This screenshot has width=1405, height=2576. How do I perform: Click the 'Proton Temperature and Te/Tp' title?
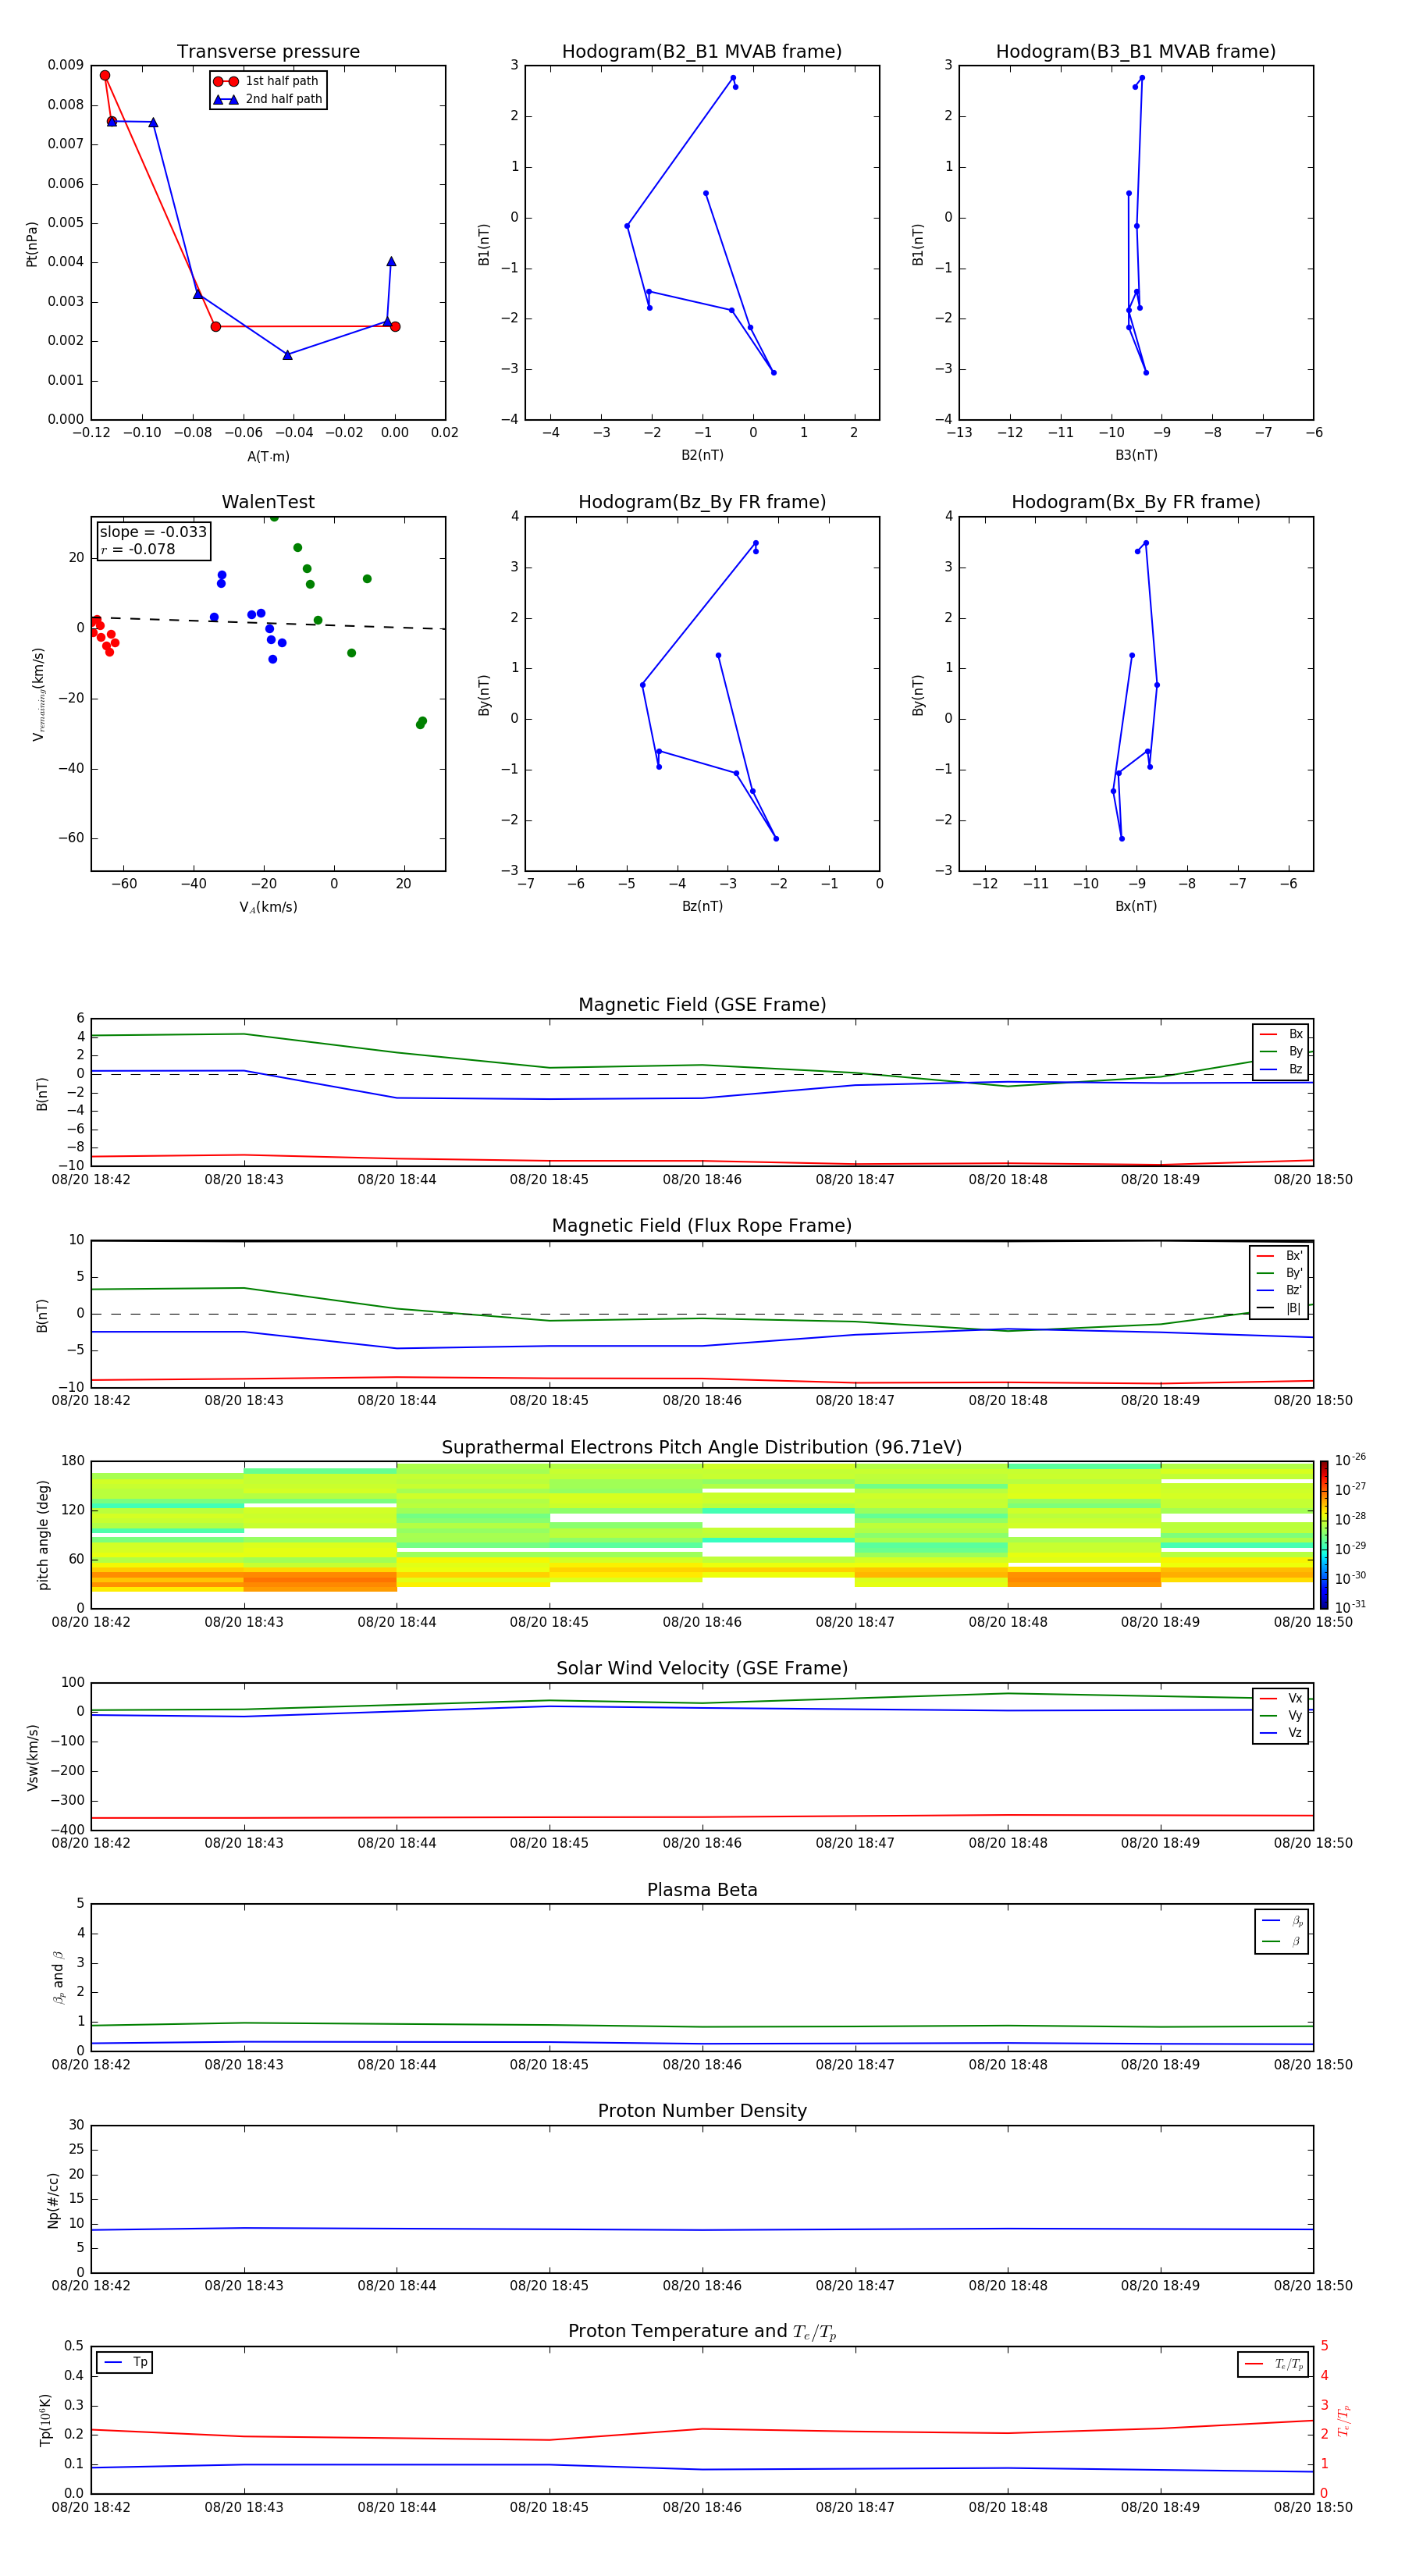(702, 2332)
